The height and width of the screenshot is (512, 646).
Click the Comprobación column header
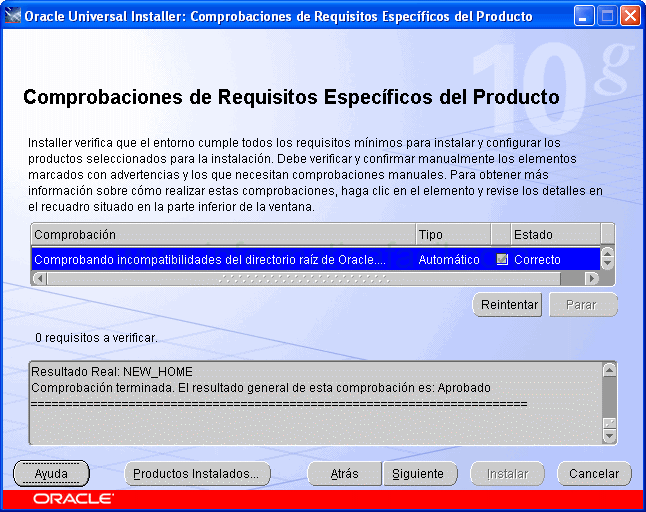pyautogui.click(x=223, y=234)
